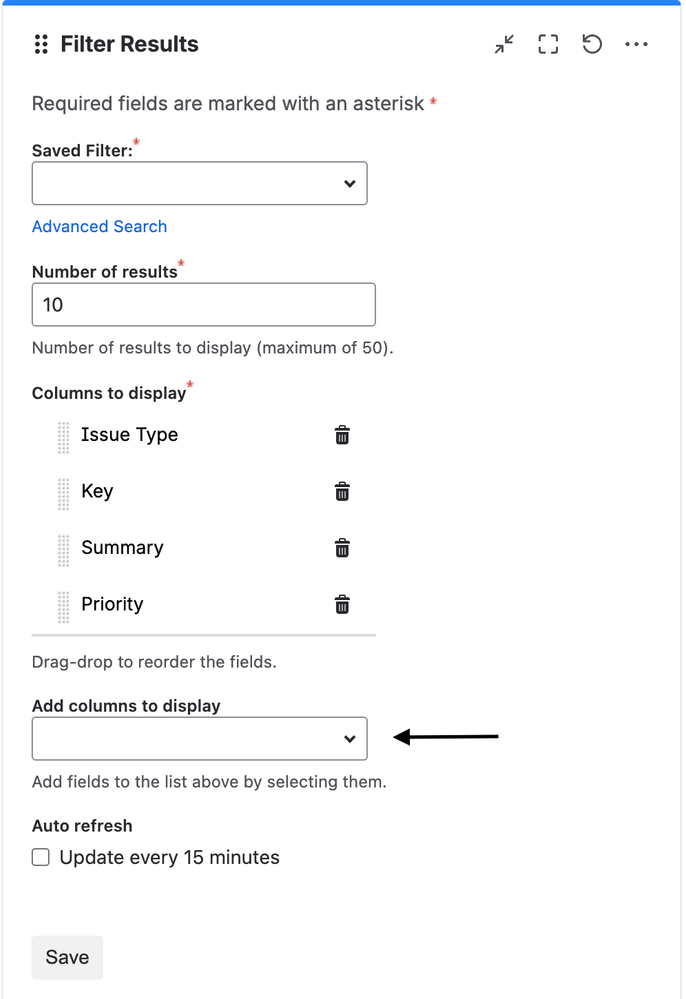The image size is (686, 999).
Task: Remove the Priority column
Action: pos(342,604)
